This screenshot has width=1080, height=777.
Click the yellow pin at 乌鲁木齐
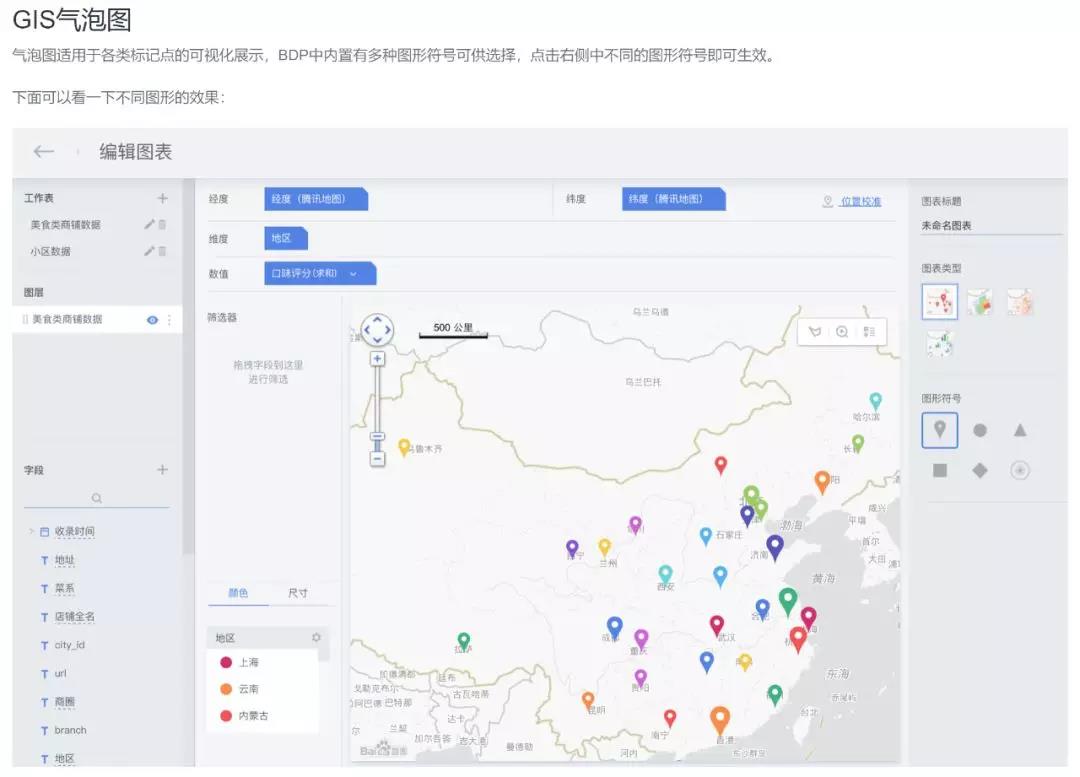(404, 448)
